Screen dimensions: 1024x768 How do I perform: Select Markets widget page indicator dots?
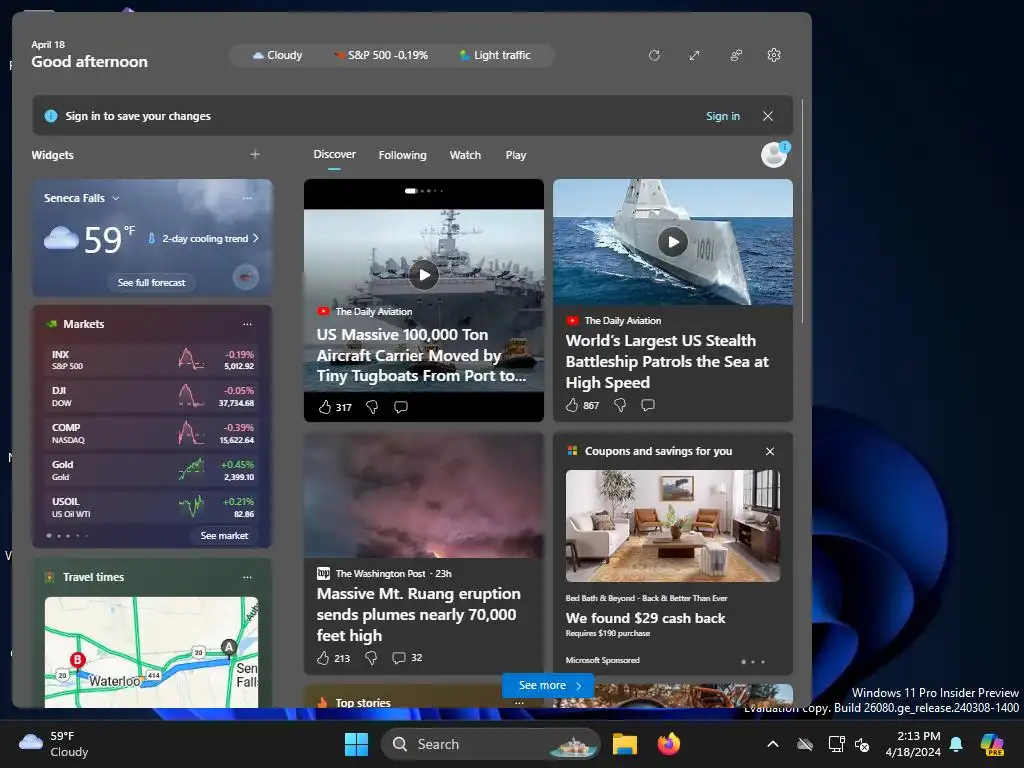coord(68,536)
